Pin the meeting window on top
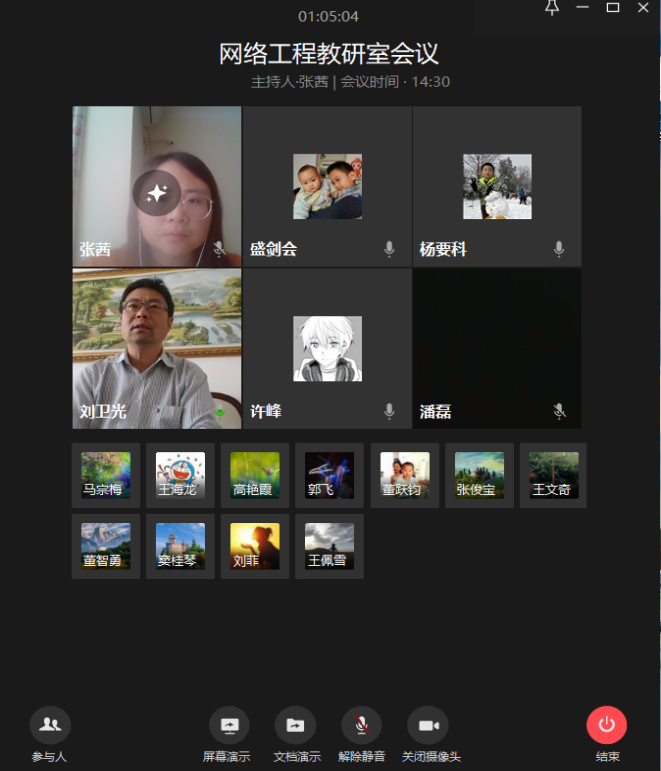This screenshot has width=661, height=771. [551, 8]
